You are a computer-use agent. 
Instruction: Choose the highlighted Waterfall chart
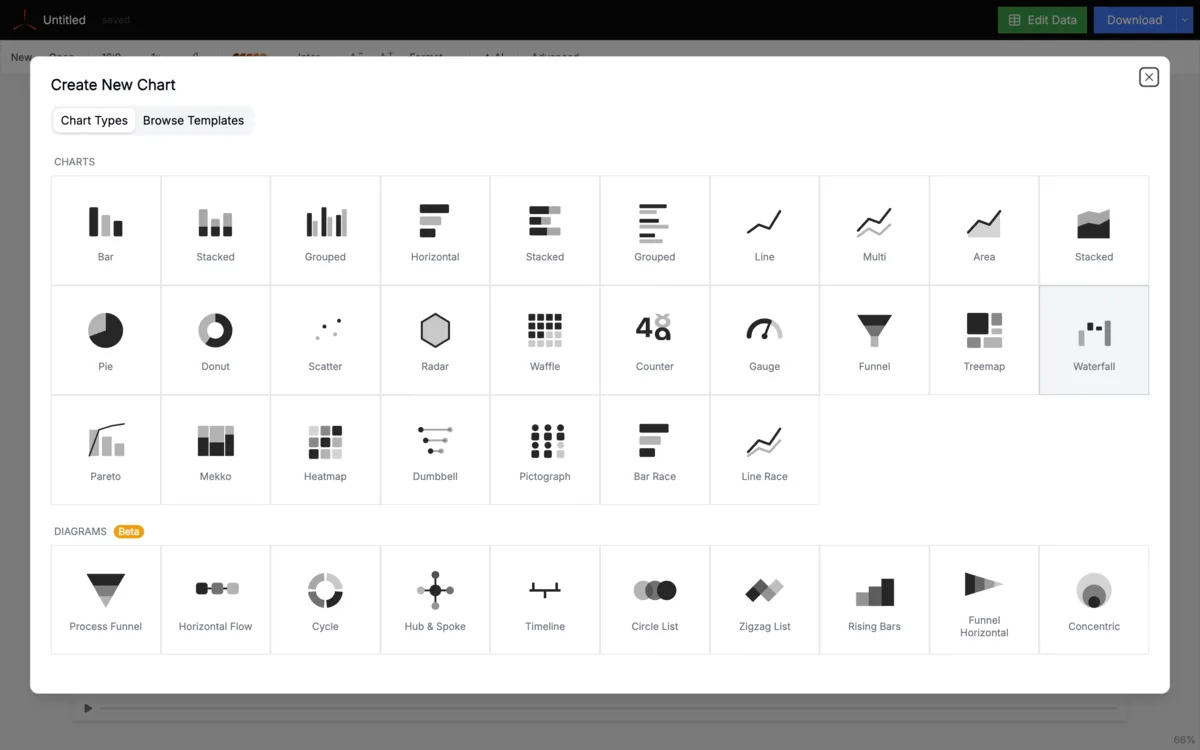click(x=1094, y=340)
